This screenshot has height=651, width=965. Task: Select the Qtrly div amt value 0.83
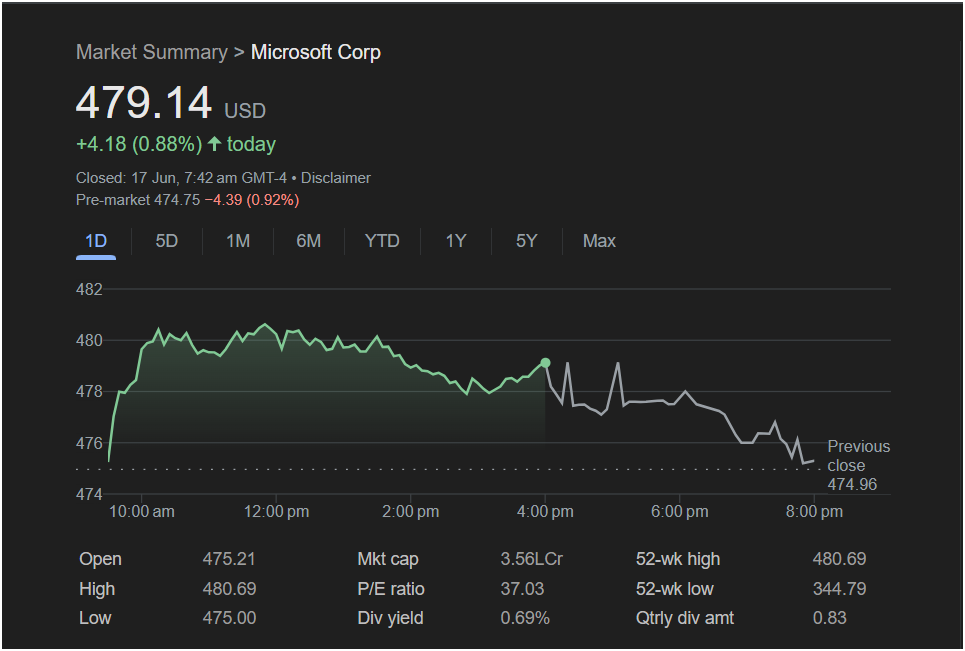click(830, 618)
